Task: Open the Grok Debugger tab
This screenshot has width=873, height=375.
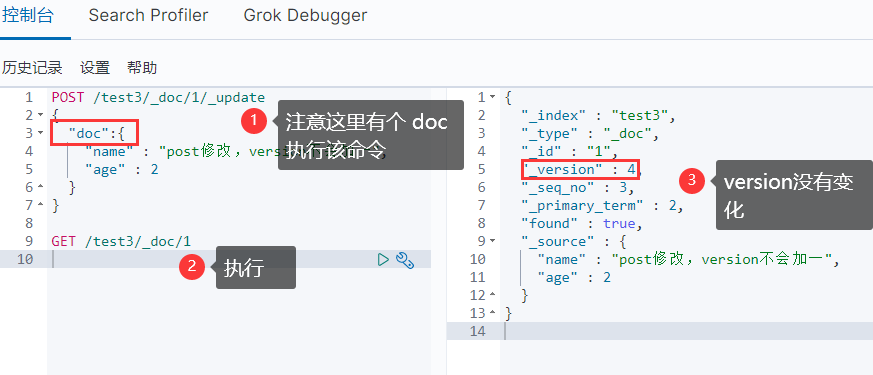Action: tap(305, 15)
